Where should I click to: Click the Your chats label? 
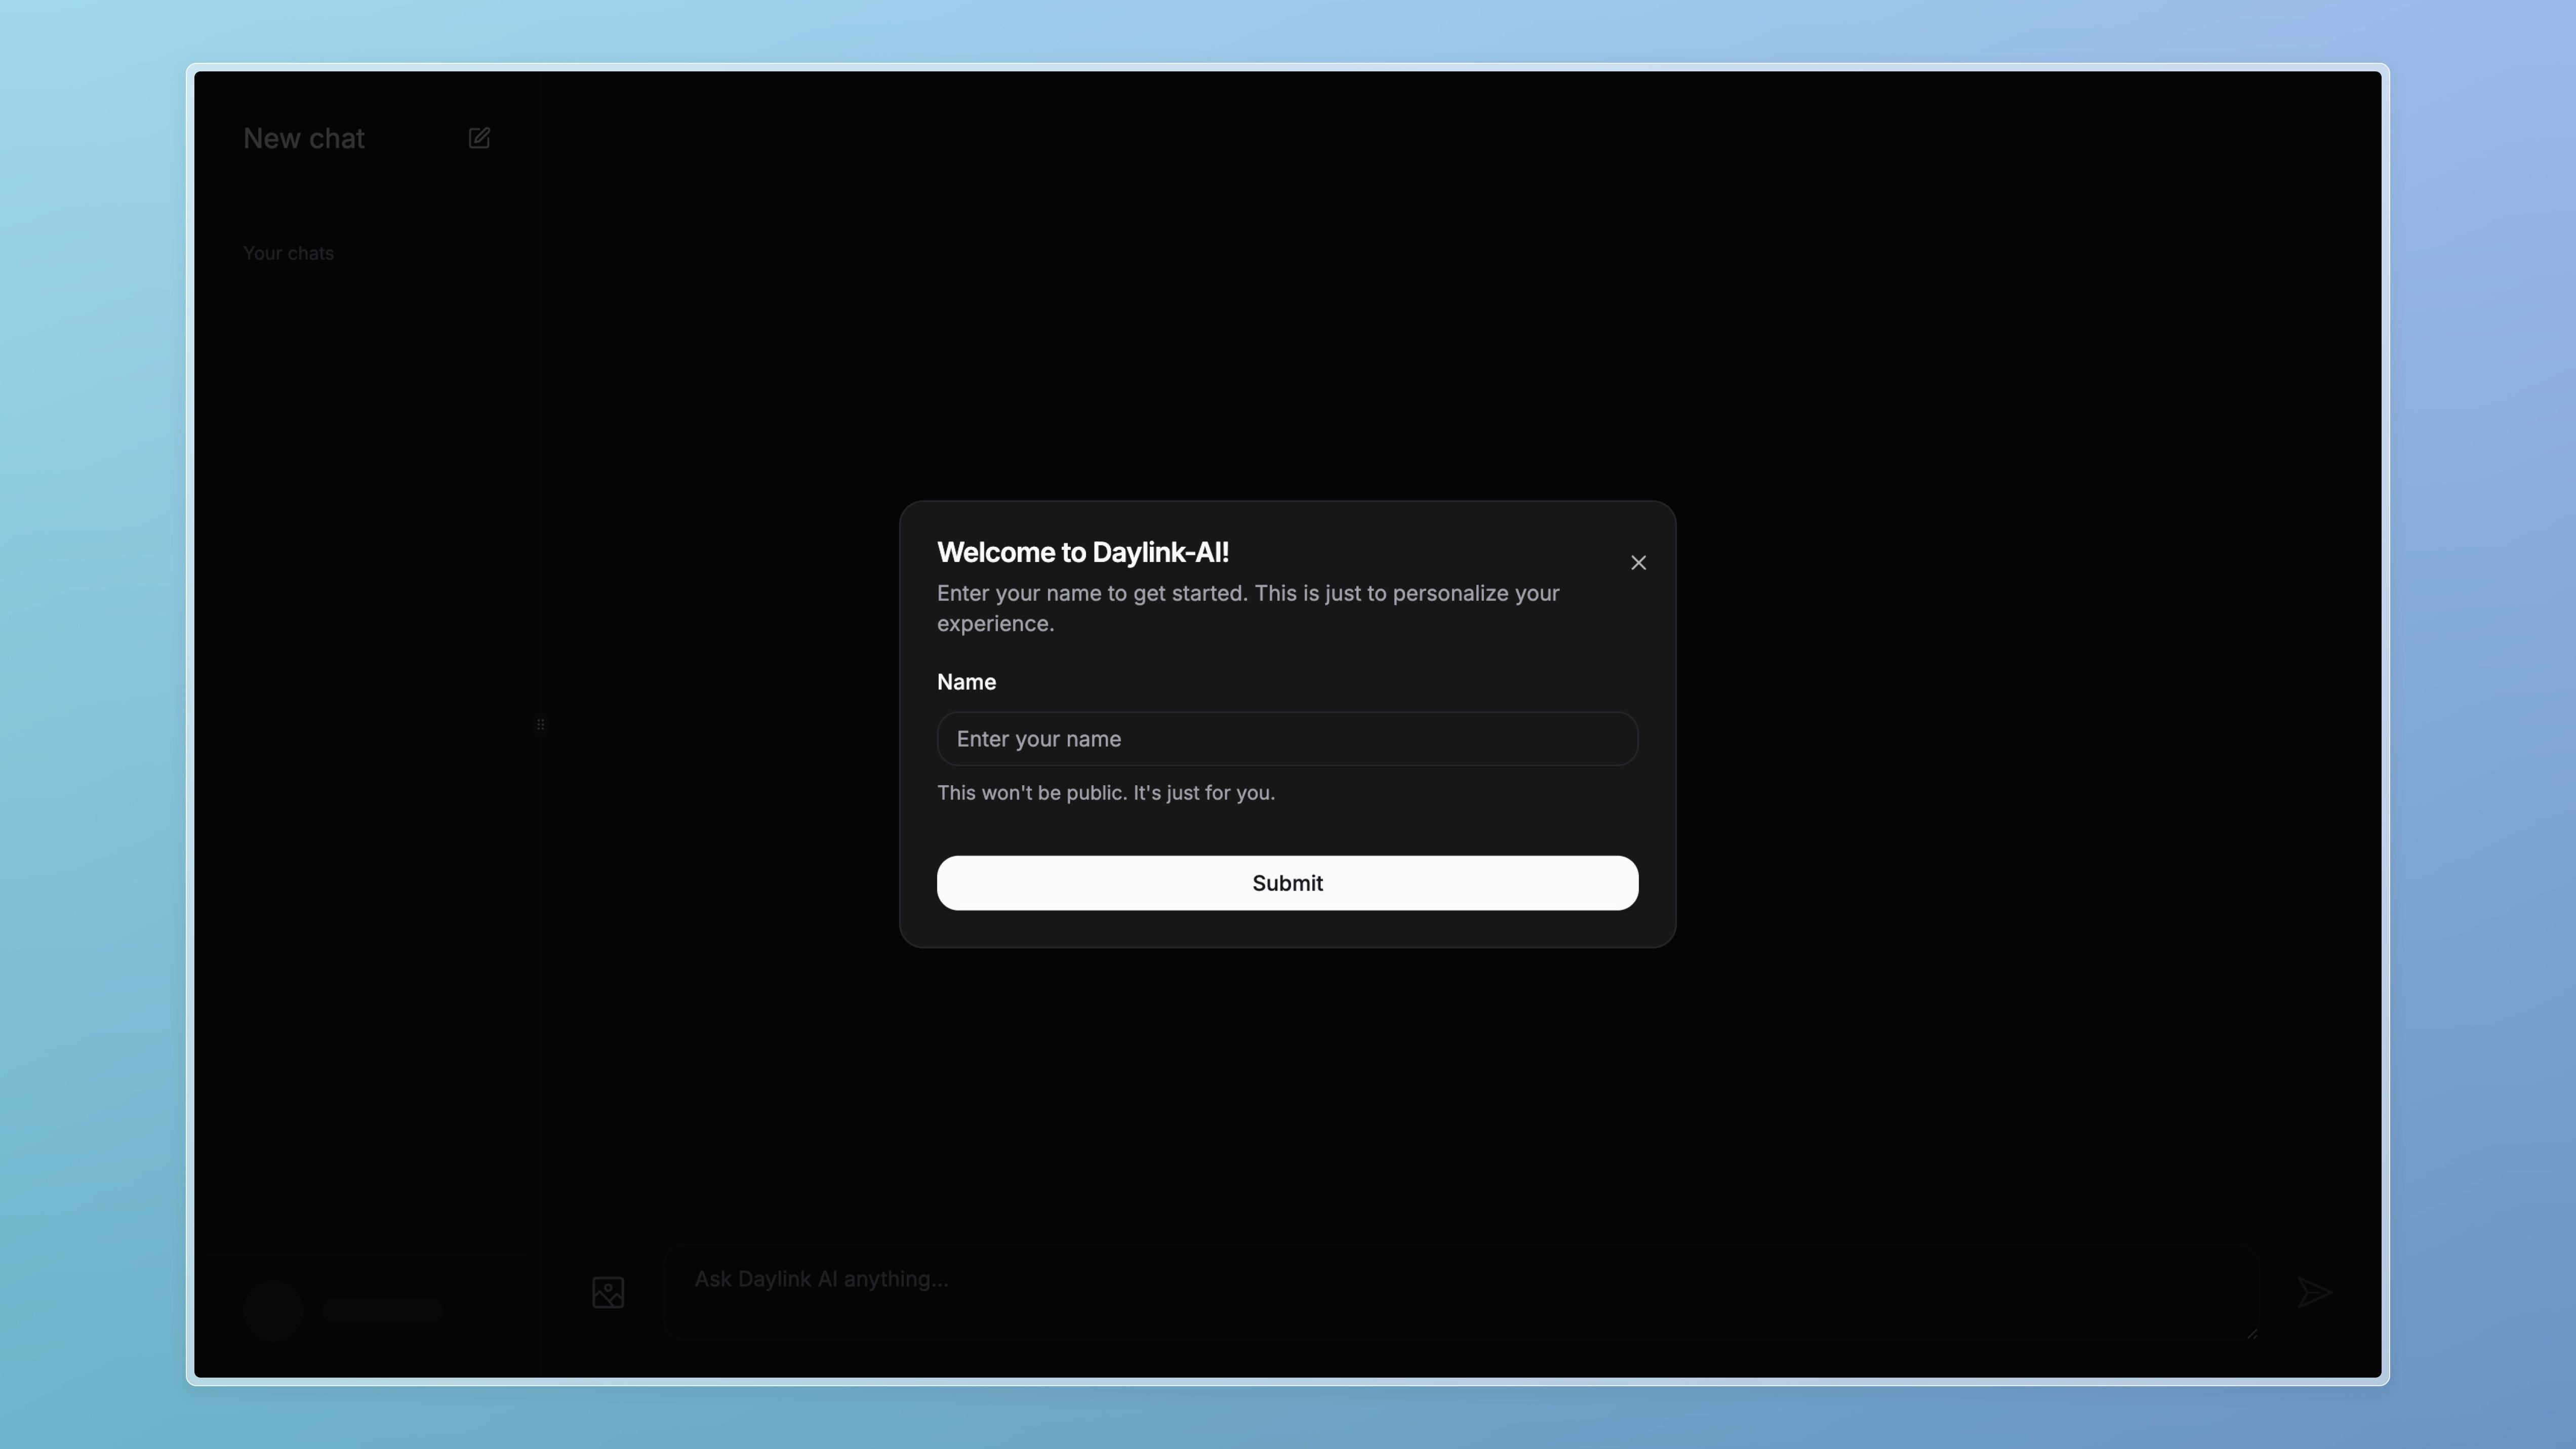[288, 253]
